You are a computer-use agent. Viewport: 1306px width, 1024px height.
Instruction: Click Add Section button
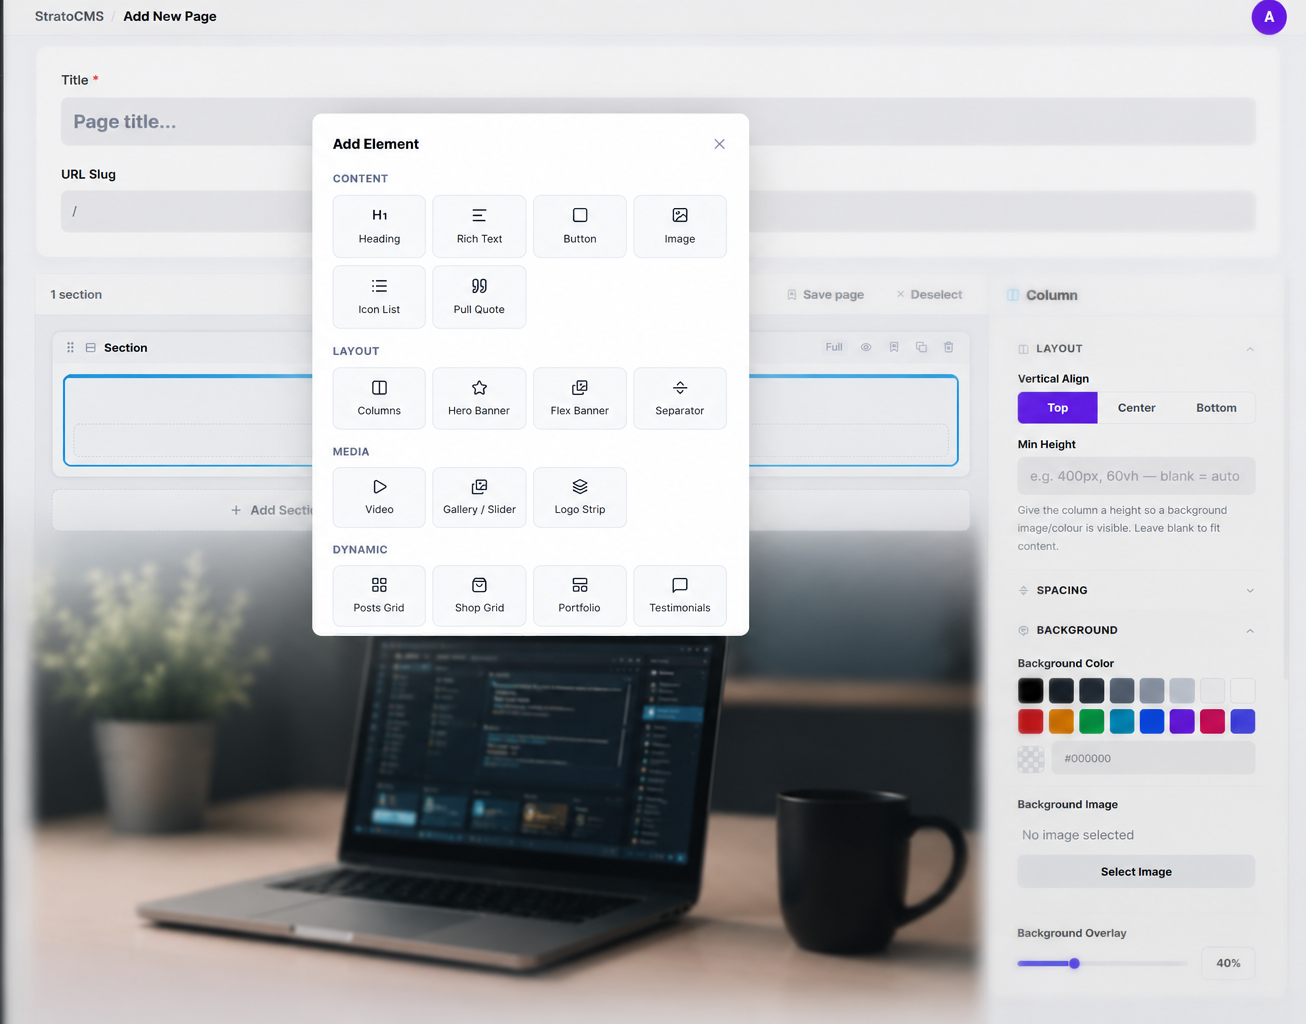pyautogui.click(x=272, y=510)
